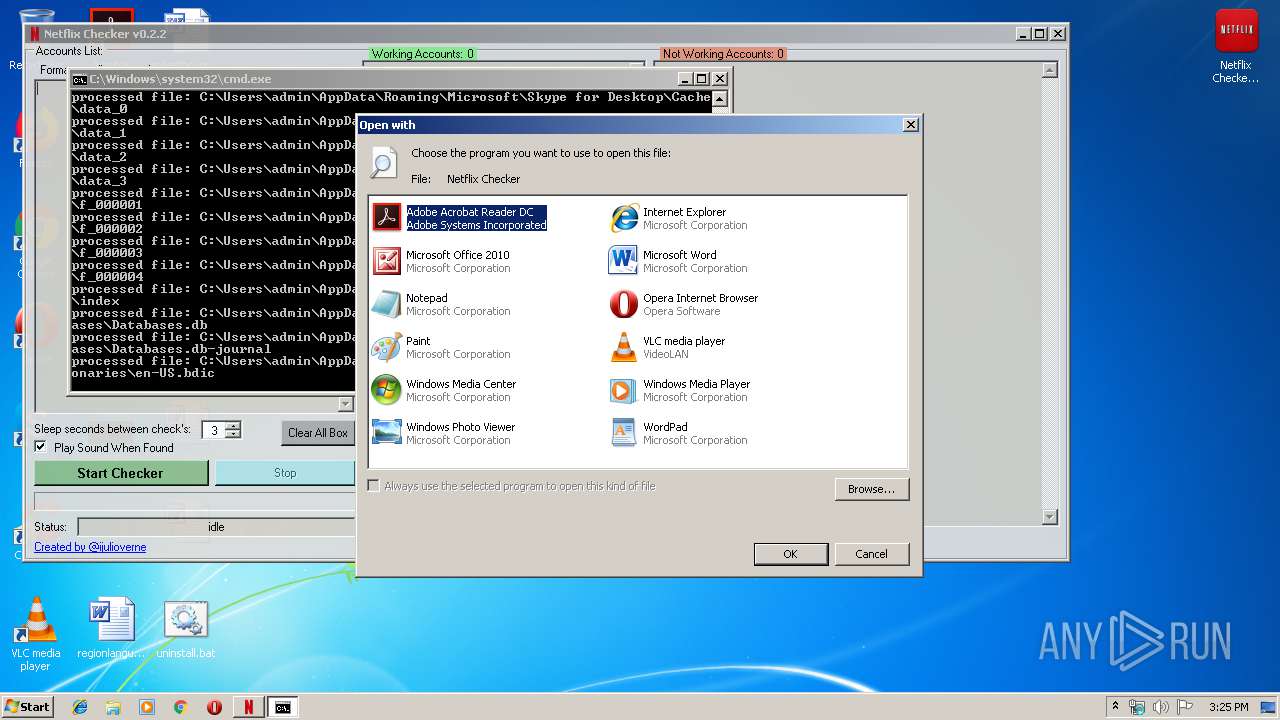1280x720 pixels.
Task: Select VLC media player icon in list
Action: point(624,346)
